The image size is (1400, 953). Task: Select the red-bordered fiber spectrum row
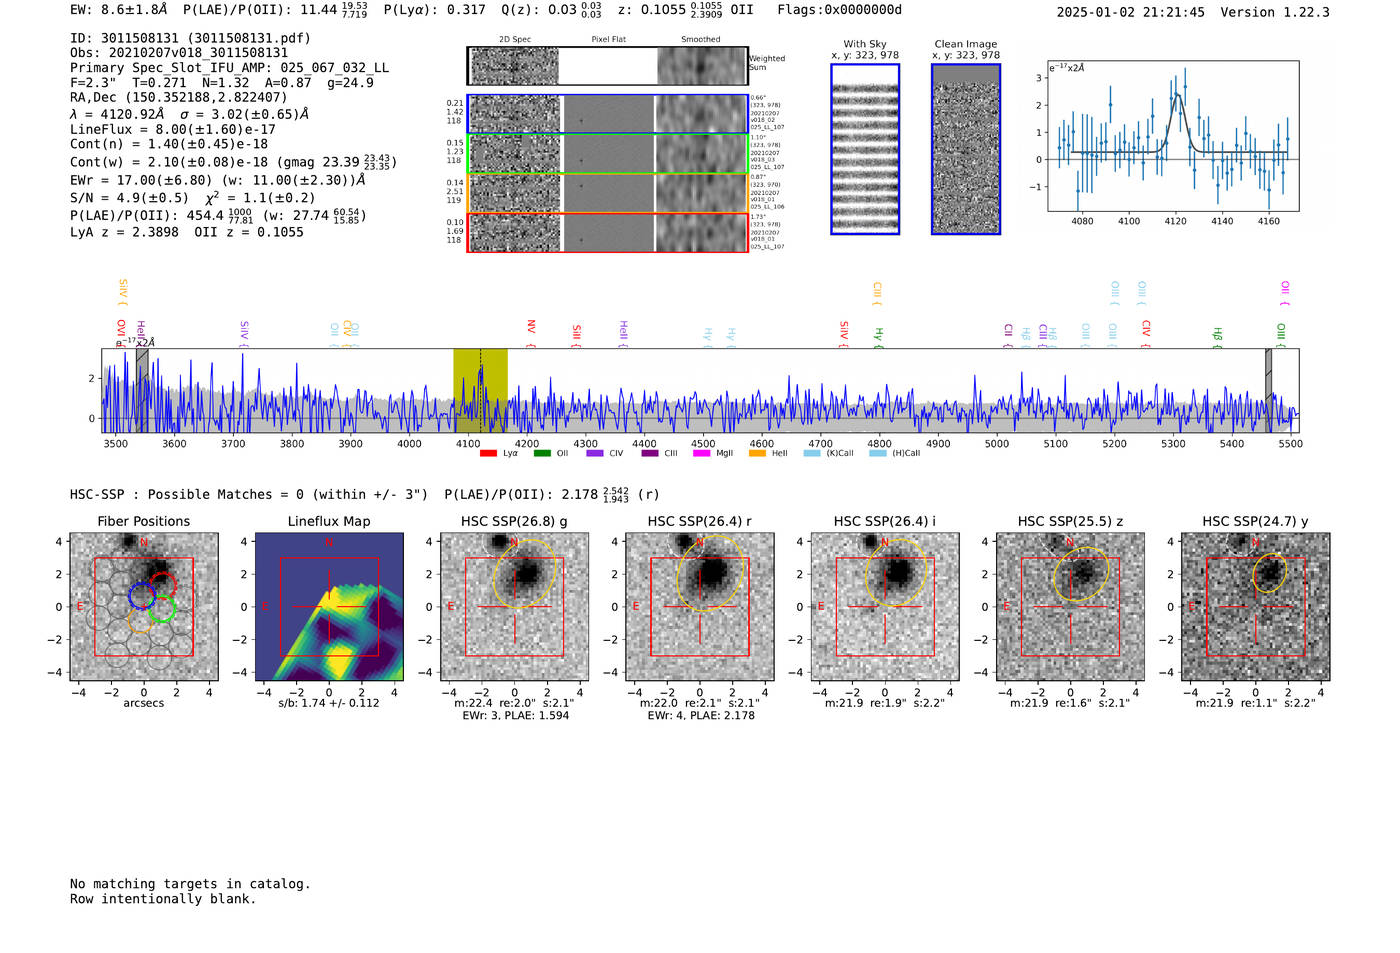point(608,232)
